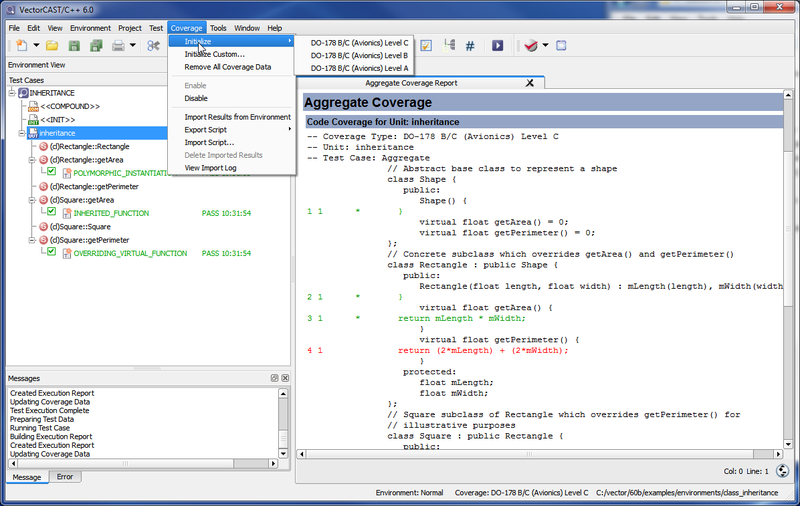Viewport: 800px width, 506px height.
Task: Click the hash symbol toolbar icon
Action: 470,46
